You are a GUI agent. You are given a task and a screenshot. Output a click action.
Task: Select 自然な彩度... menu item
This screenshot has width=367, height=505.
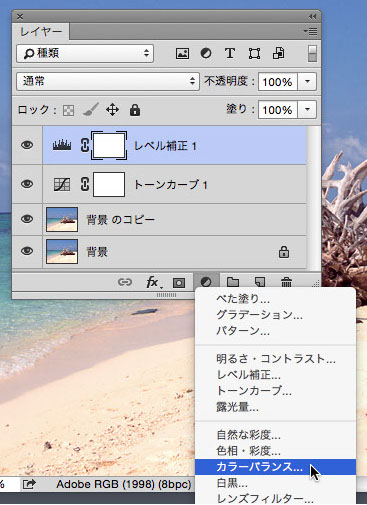(275, 435)
